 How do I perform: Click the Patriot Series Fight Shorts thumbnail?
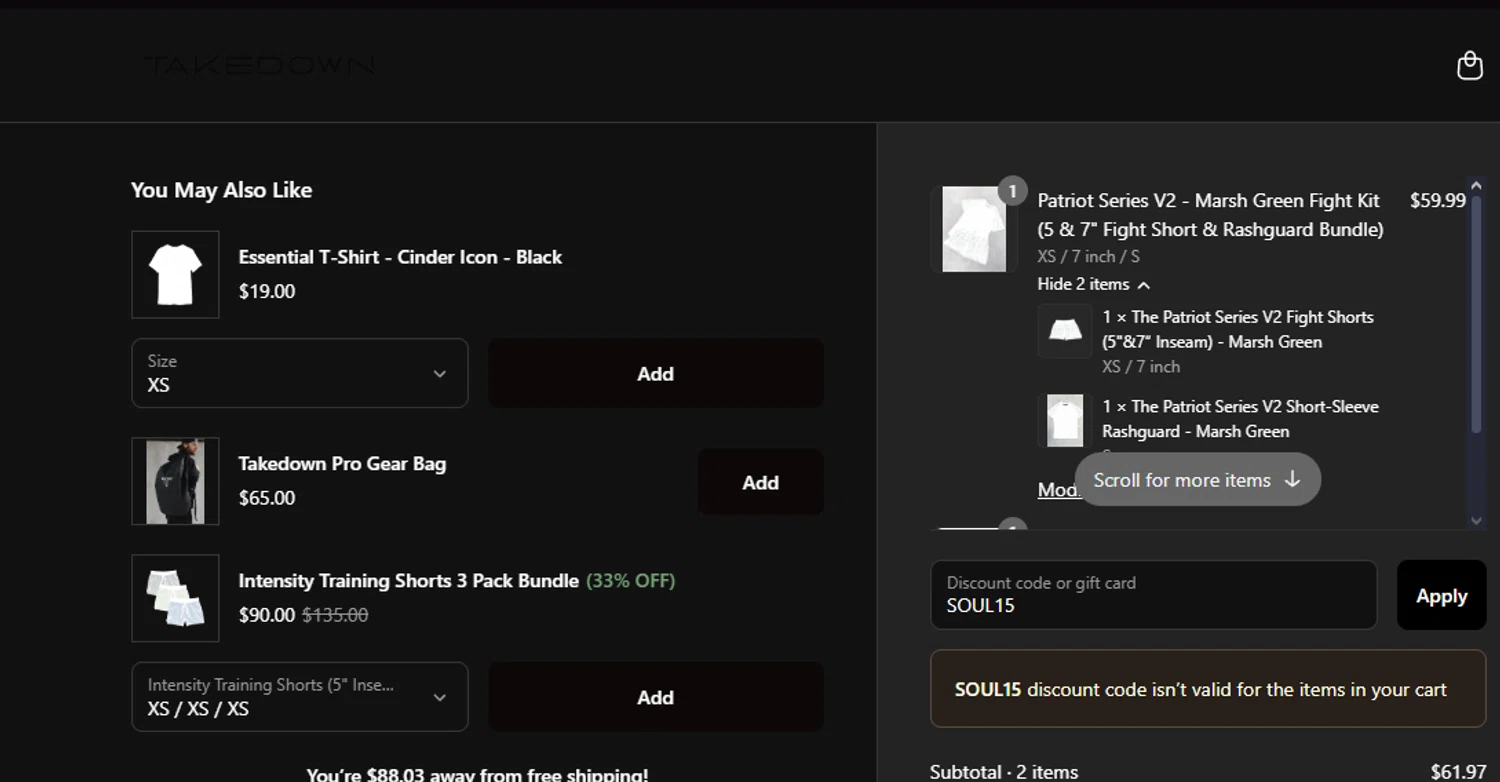point(1064,331)
